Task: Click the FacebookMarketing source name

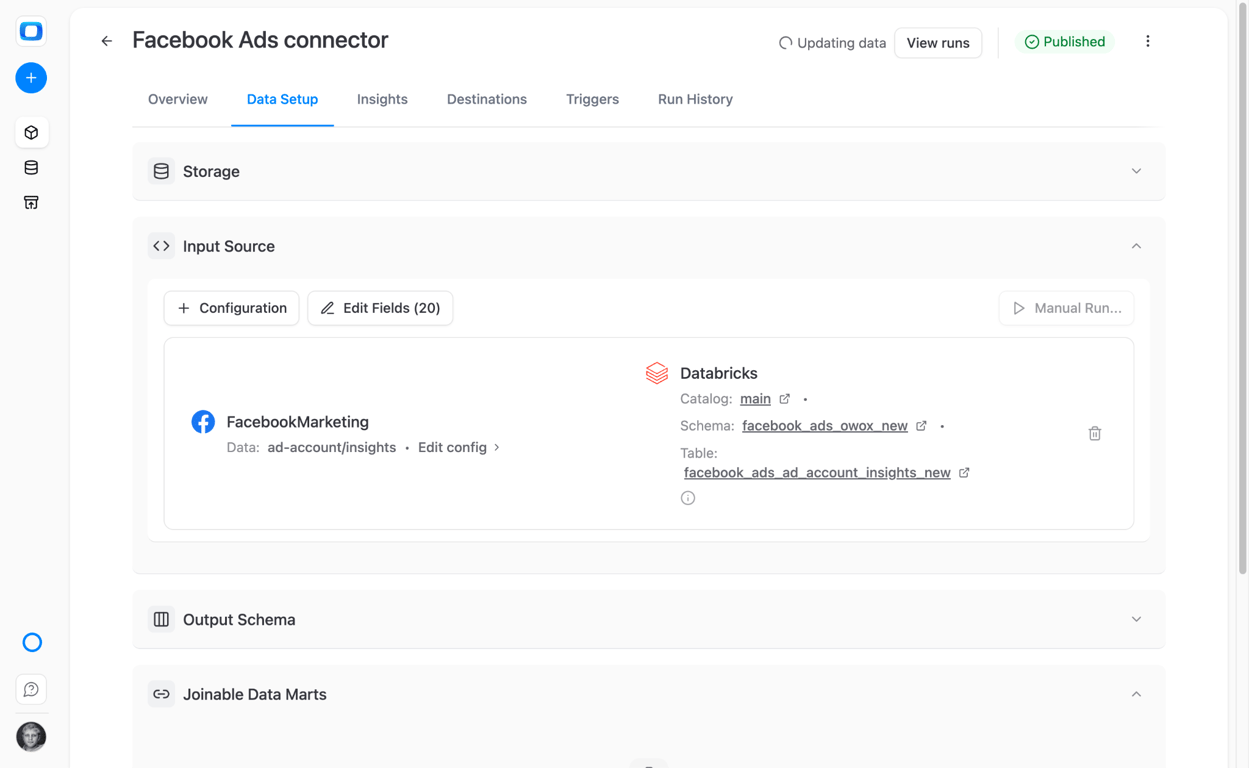Action: point(297,422)
